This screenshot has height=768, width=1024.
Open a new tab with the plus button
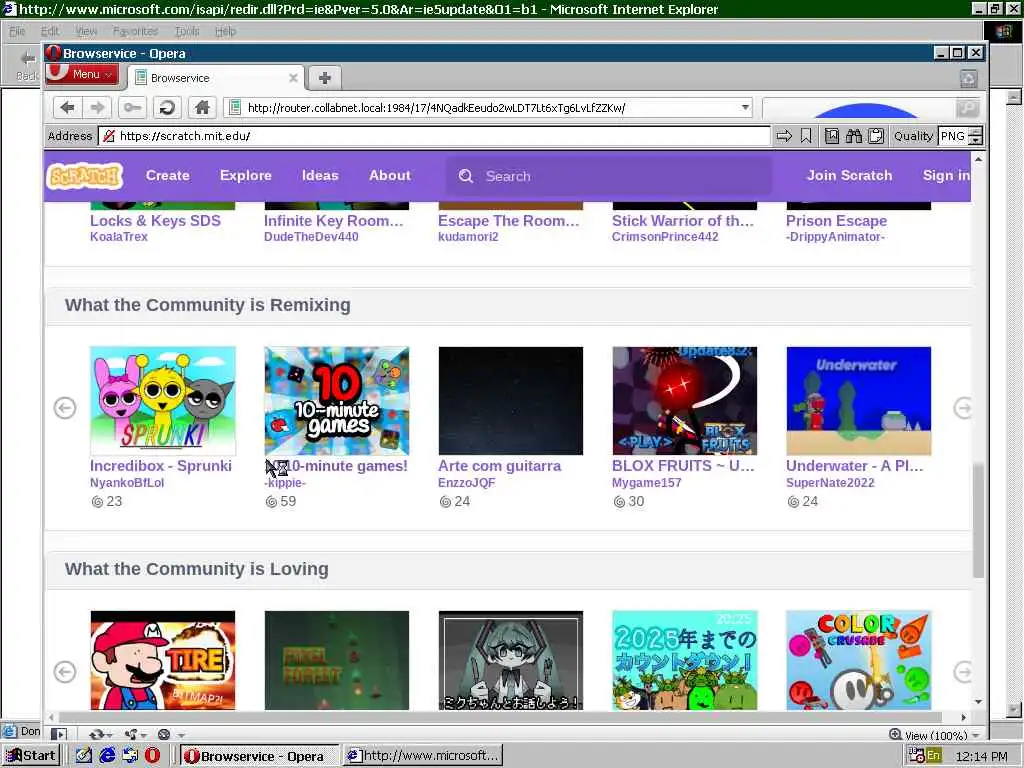[325, 78]
